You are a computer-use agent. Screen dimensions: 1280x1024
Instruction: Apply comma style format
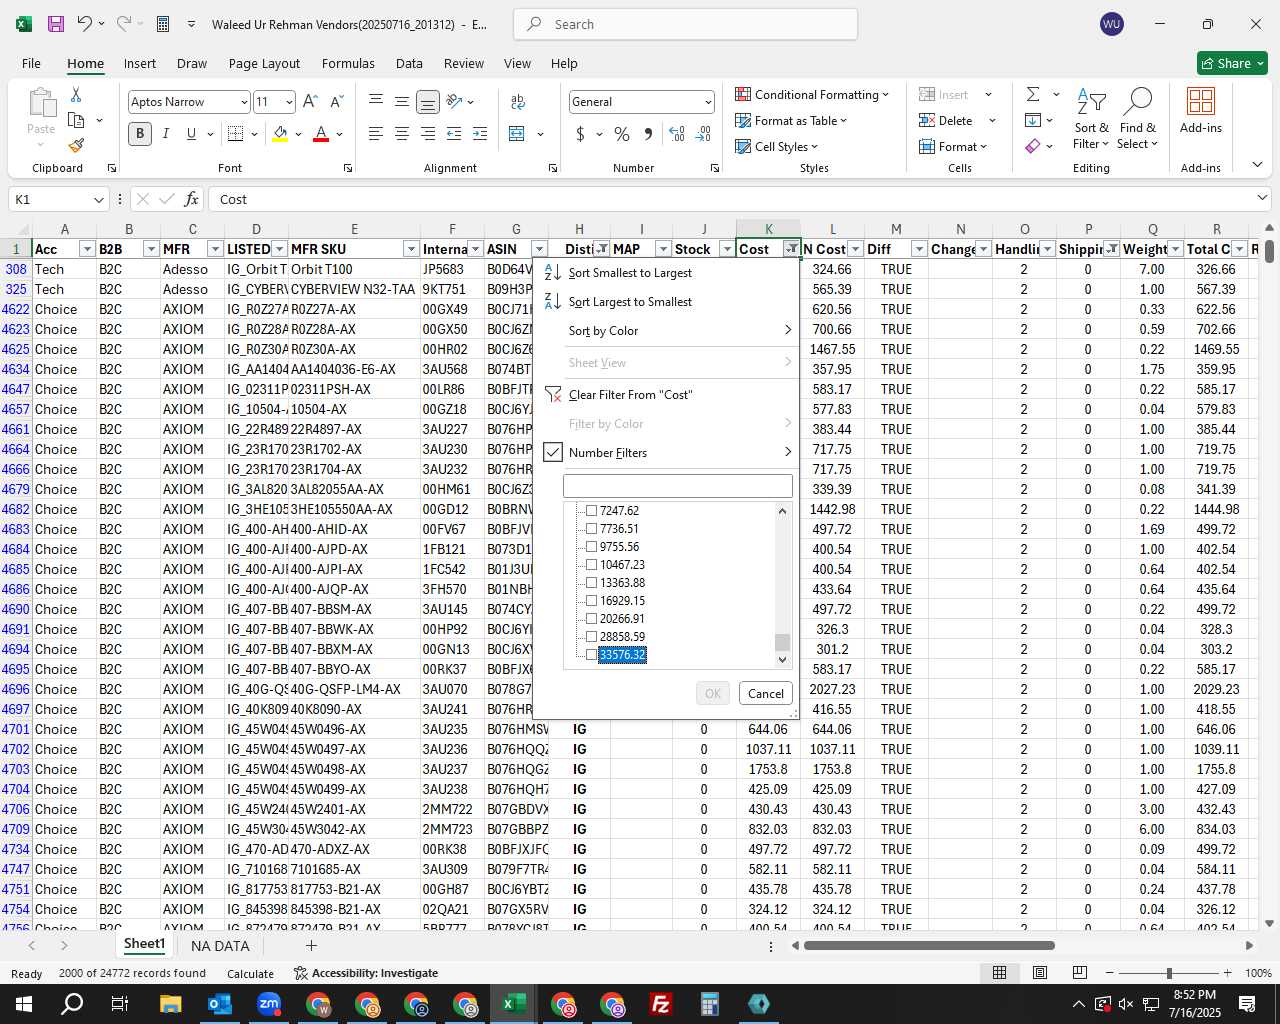649,133
